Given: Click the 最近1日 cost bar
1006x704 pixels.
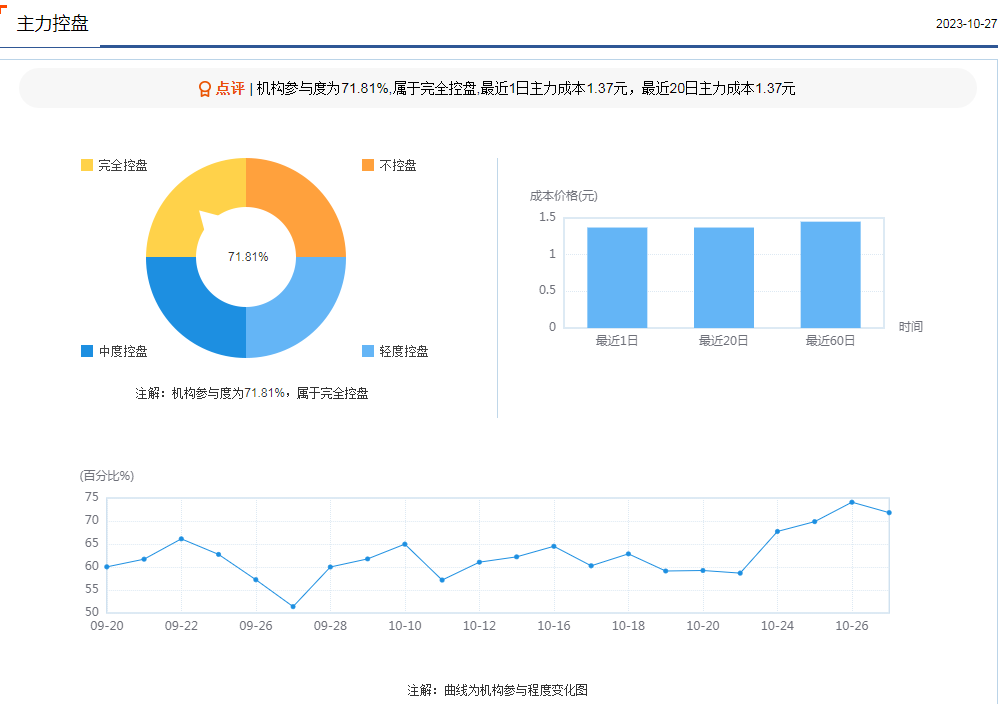Looking at the screenshot, I should tap(617, 277).
